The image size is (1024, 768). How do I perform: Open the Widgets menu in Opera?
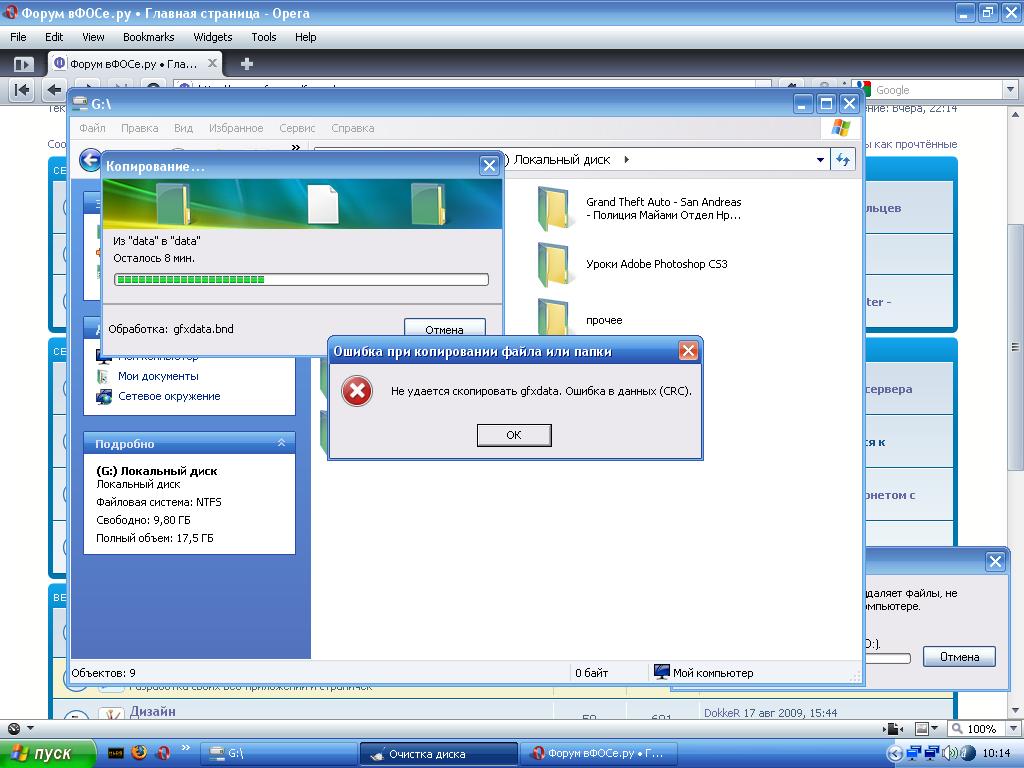212,37
